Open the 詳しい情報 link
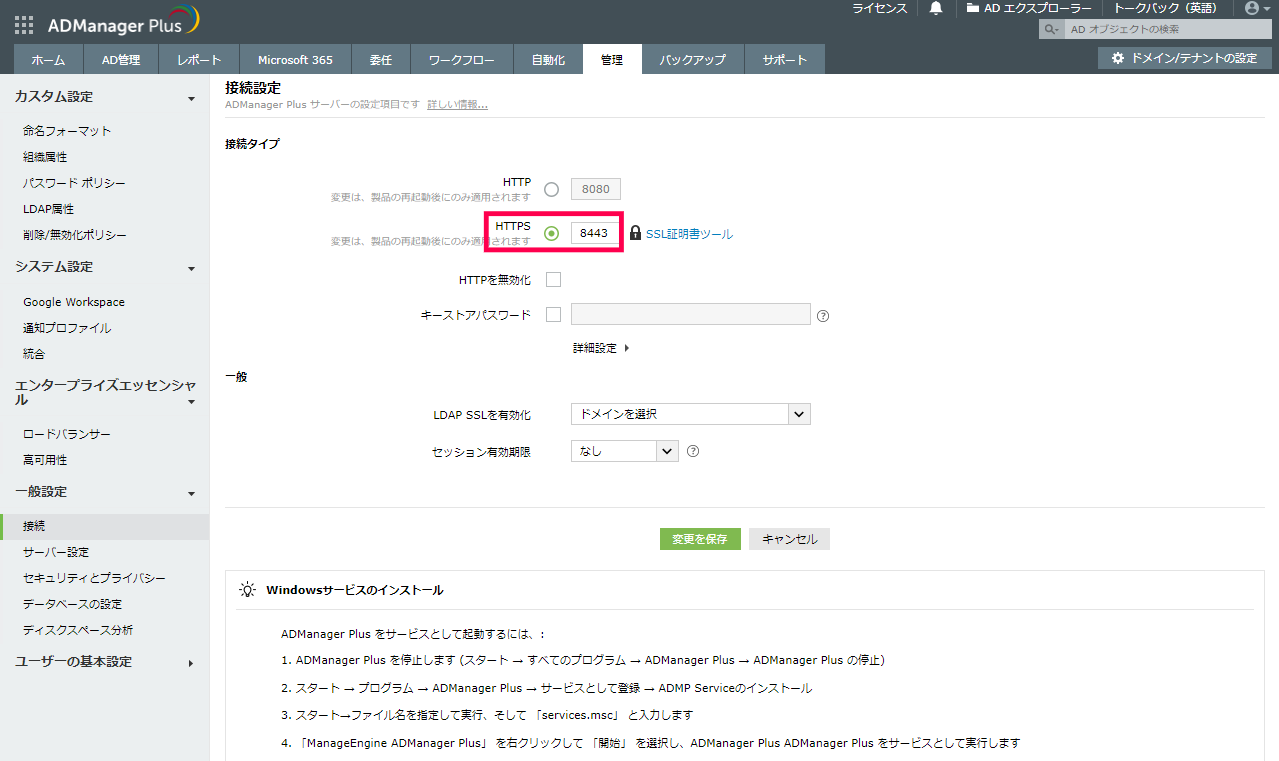The width and height of the screenshot is (1279, 761). [457, 104]
